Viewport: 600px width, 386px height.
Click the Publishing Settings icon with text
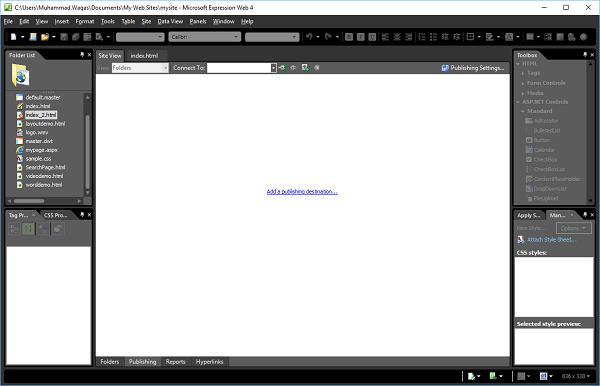[x=473, y=68]
